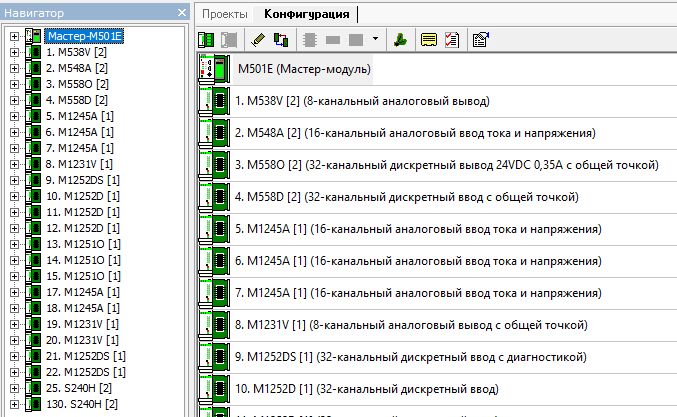Select 6. M1245A [1] in navigator
677x417 pixels.
coord(80,132)
